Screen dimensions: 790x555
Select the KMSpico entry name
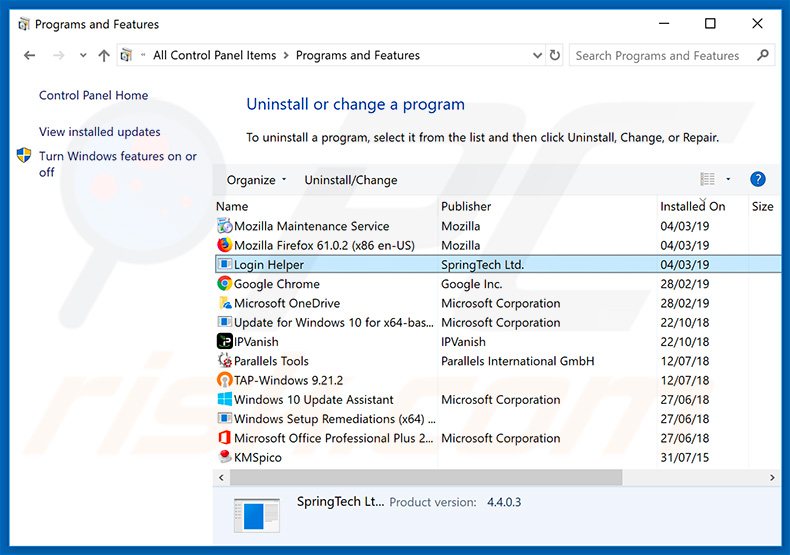coord(258,457)
